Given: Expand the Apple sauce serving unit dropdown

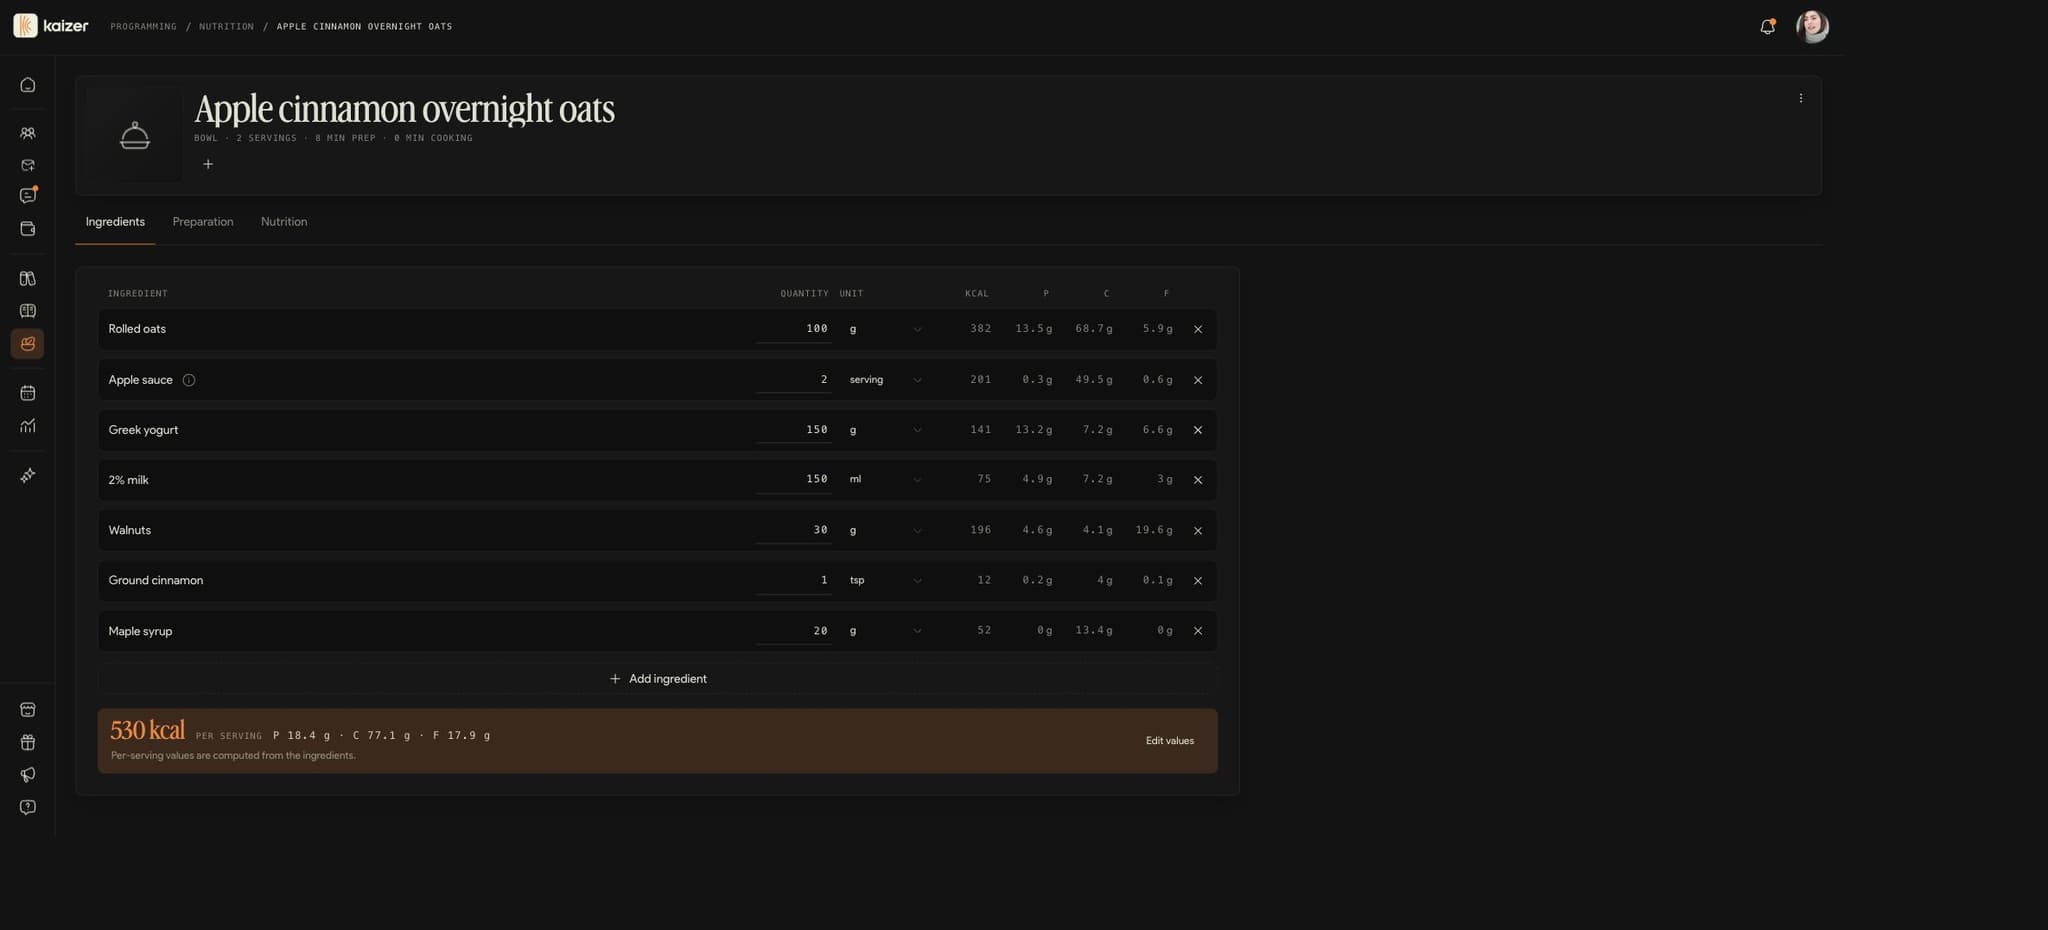Looking at the screenshot, I should [x=885, y=380].
